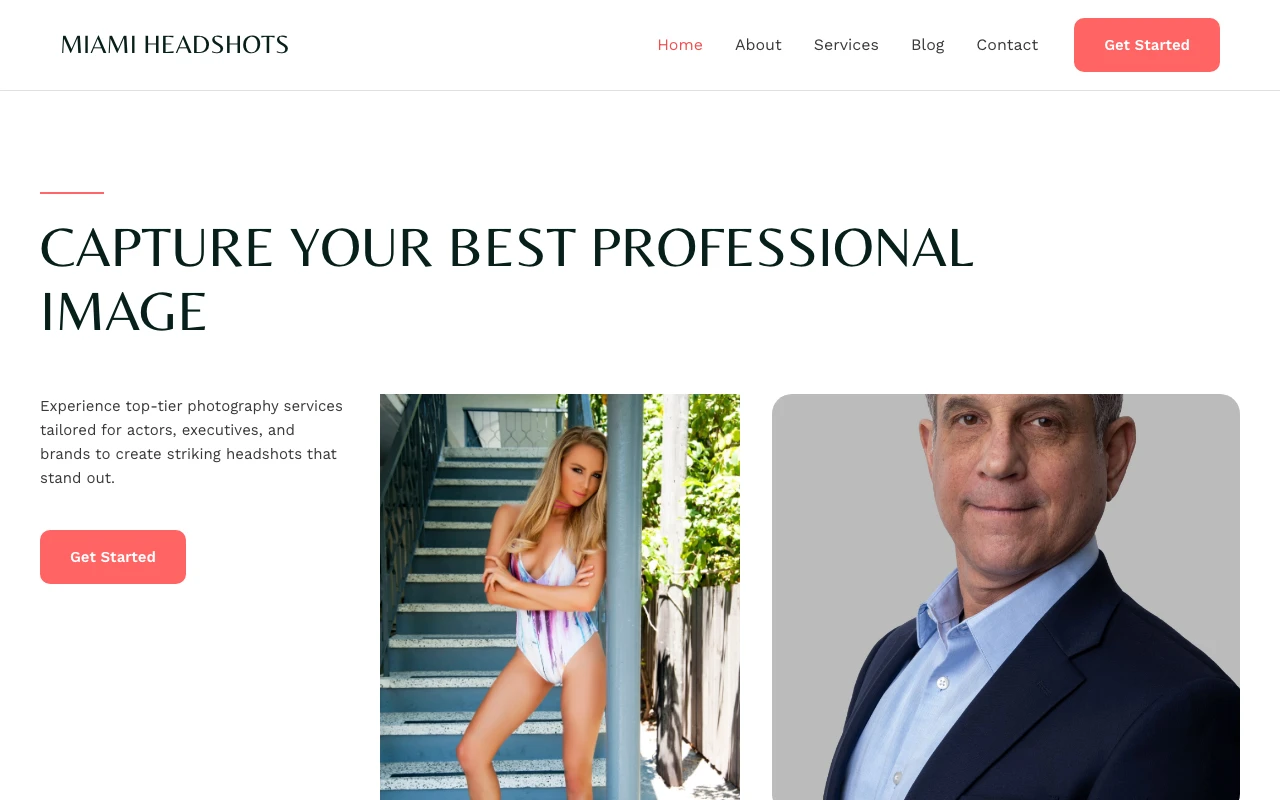Open the Services menu item
This screenshot has height=800, width=1280.
[846, 45]
